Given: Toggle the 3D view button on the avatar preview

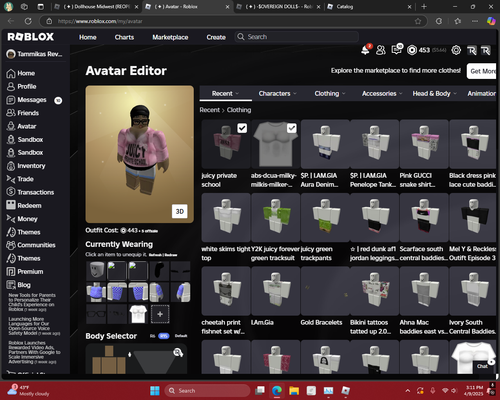Looking at the screenshot, I should point(180,211).
